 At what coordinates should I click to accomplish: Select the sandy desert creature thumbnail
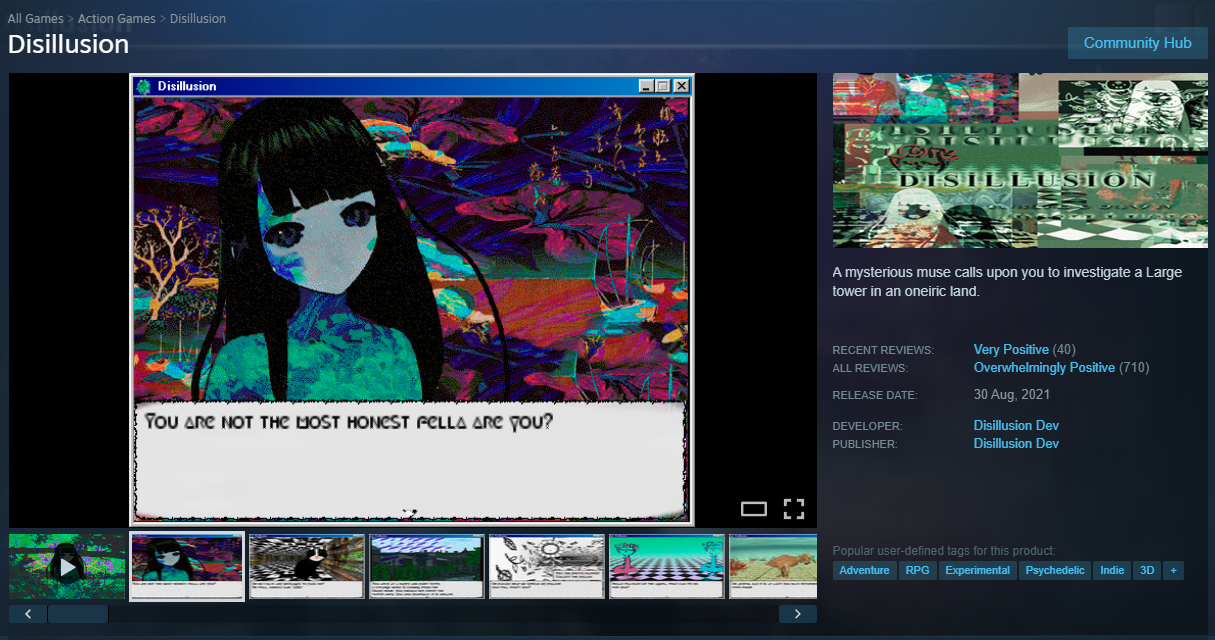(x=773, y=567)
